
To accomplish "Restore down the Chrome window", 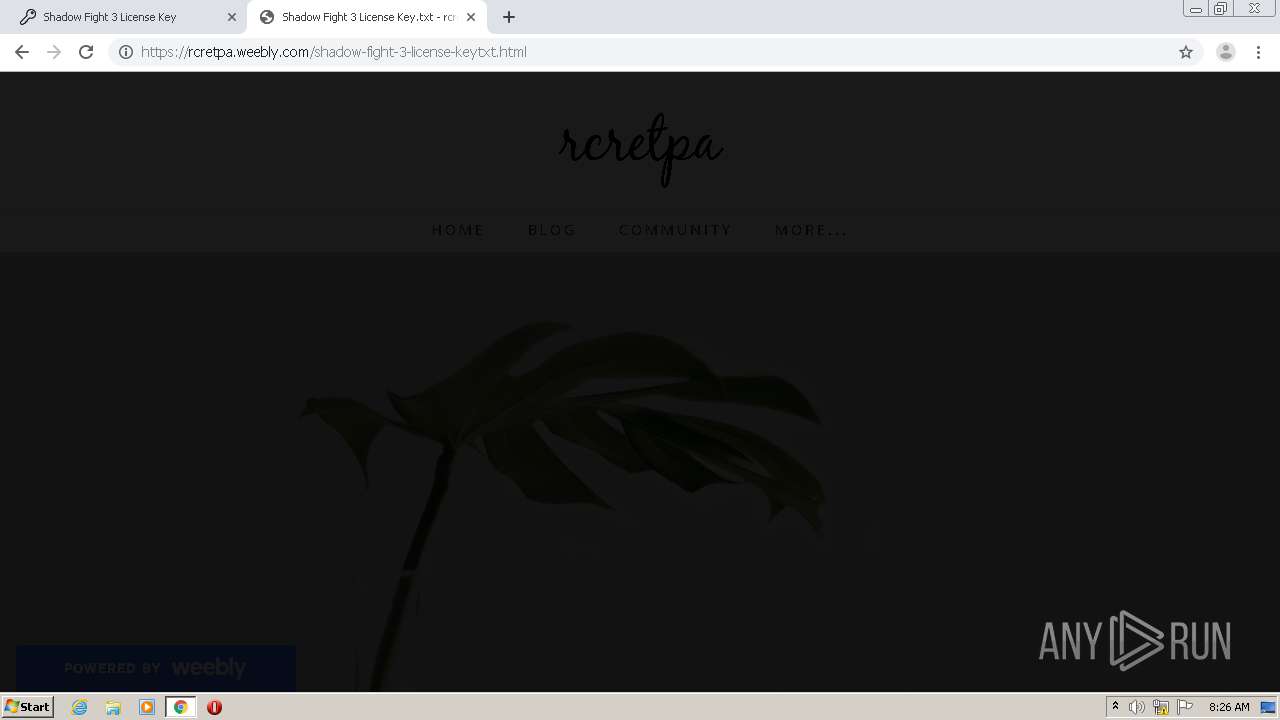I will pyautogui.click(x=1221, y=9).
